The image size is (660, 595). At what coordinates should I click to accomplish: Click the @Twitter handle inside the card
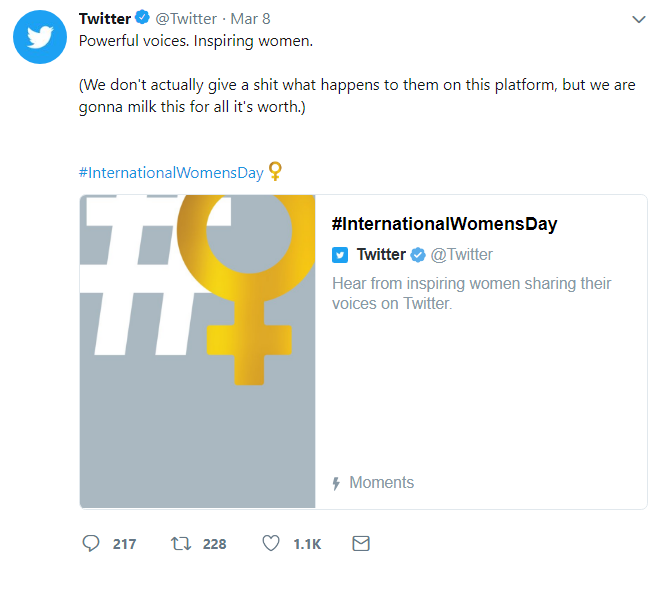click(461, 255)
